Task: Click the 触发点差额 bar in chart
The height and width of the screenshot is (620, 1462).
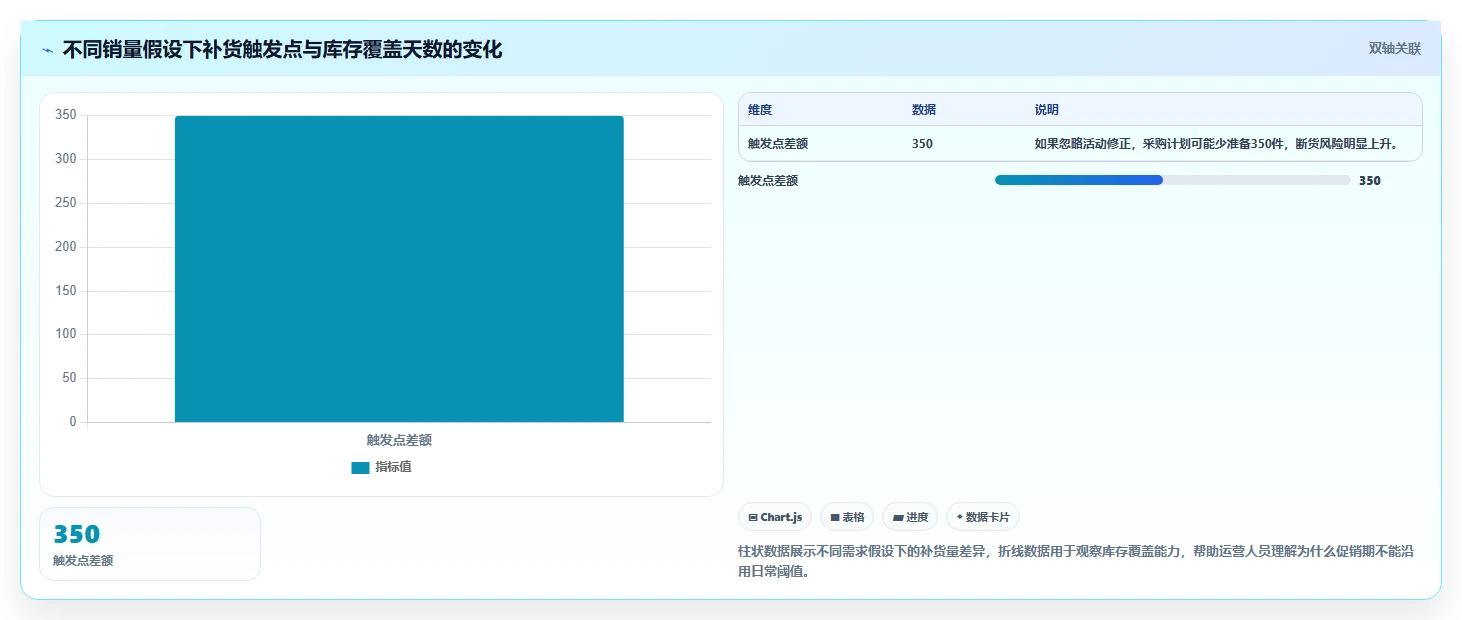Action: (x=399, y=269)
